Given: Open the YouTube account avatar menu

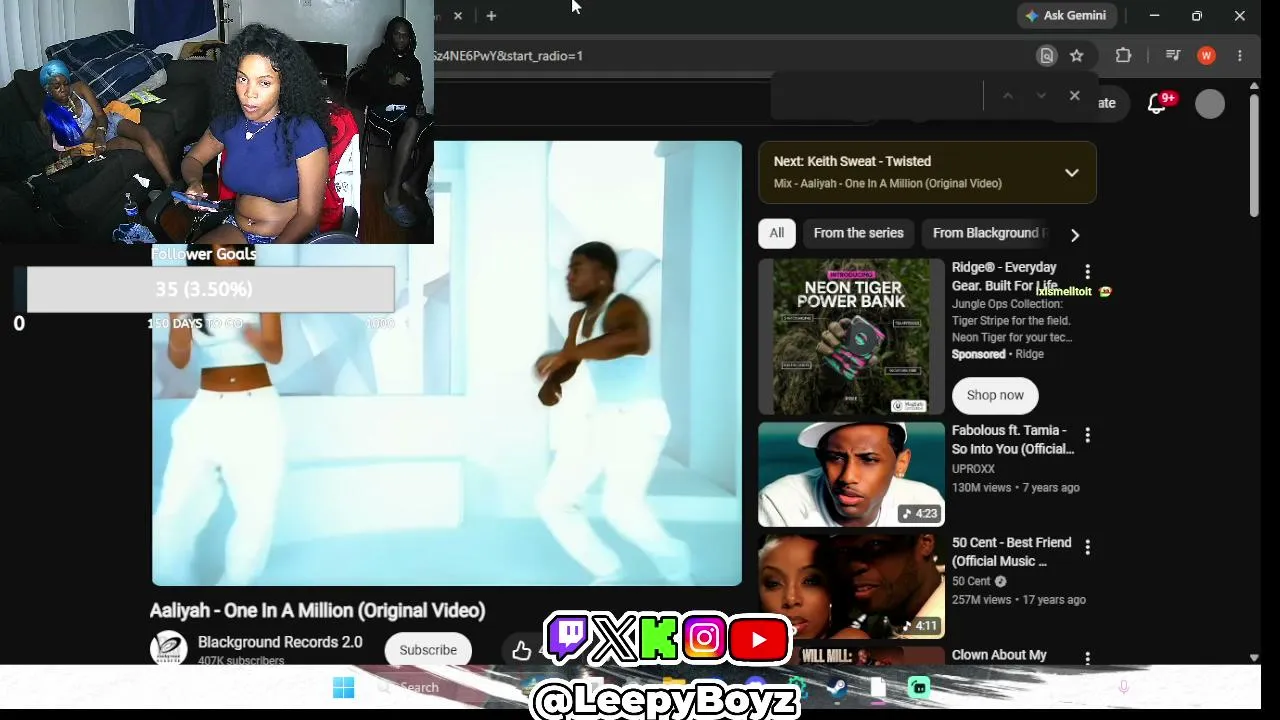Looking at the screenshot, I should 1210,104.
